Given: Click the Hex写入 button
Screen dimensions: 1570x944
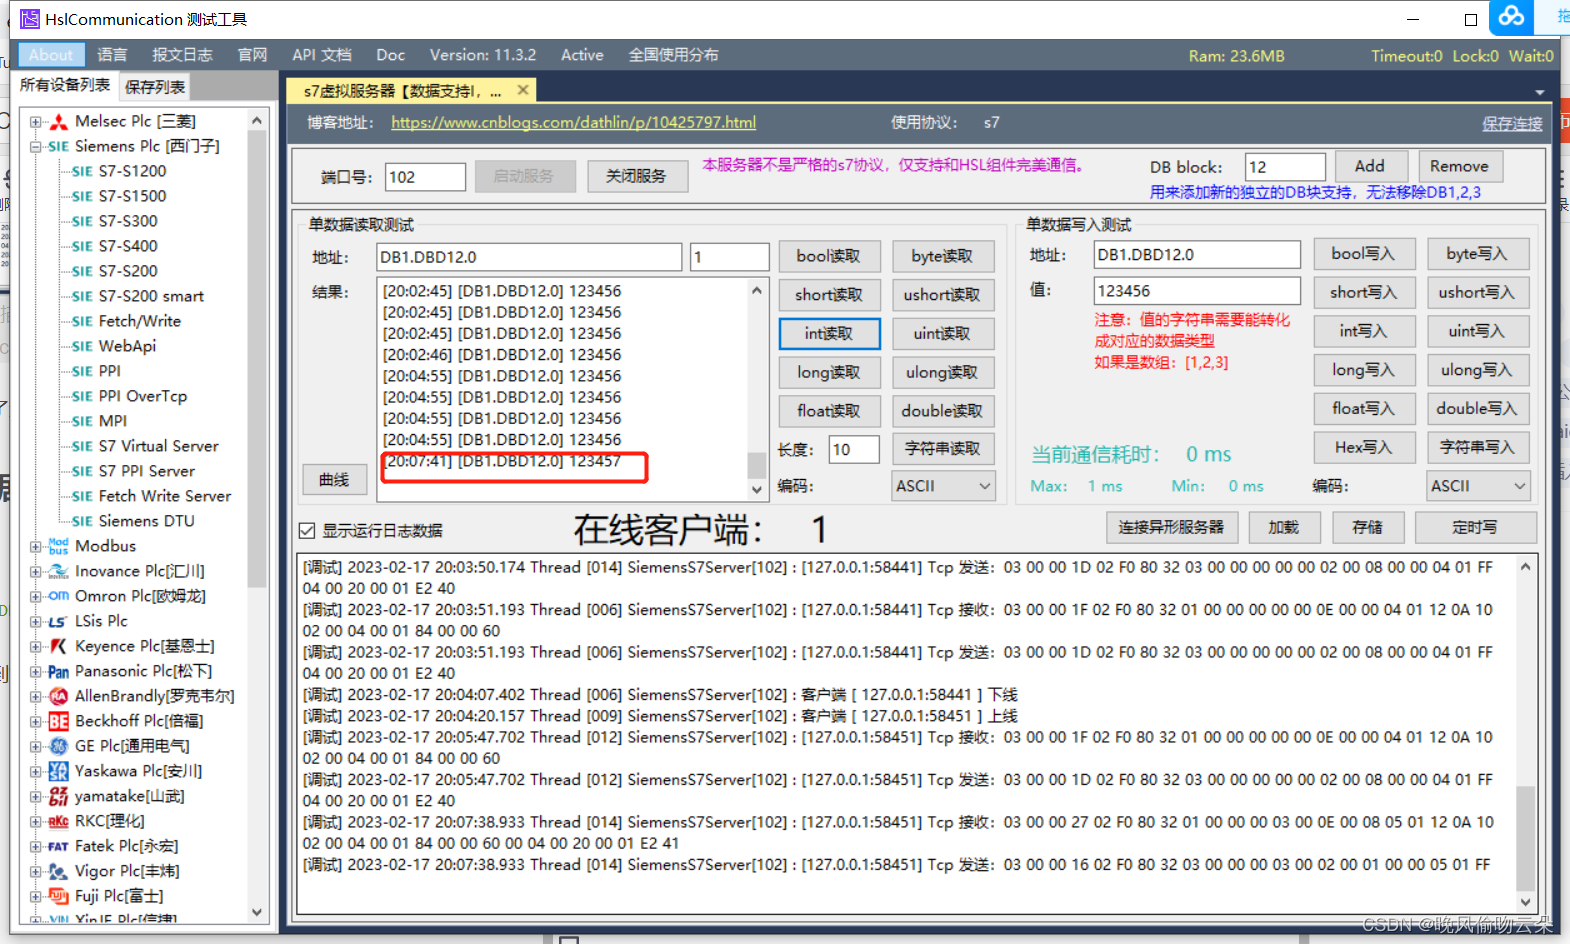Looking at the screenshot, I should pyautogui.click(x=1363, y=447).
